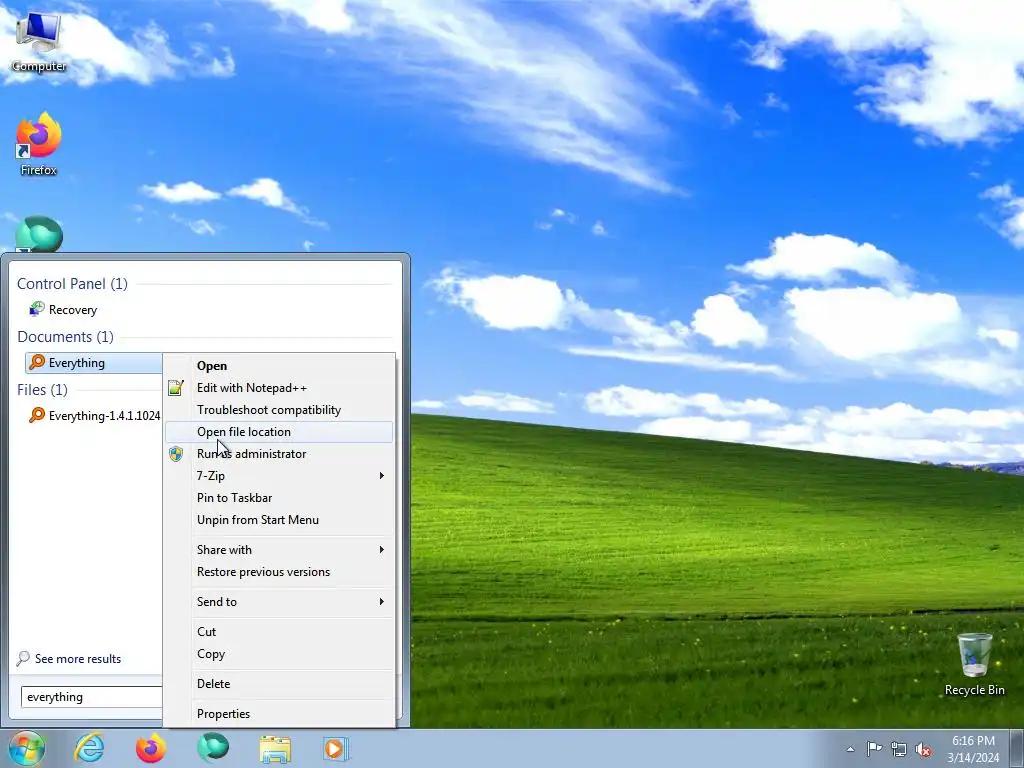Image resolution: width=1024 pixels, height=768 pixels.
Task: Click the Windows Start orb
Action: (x=27, y=748)
